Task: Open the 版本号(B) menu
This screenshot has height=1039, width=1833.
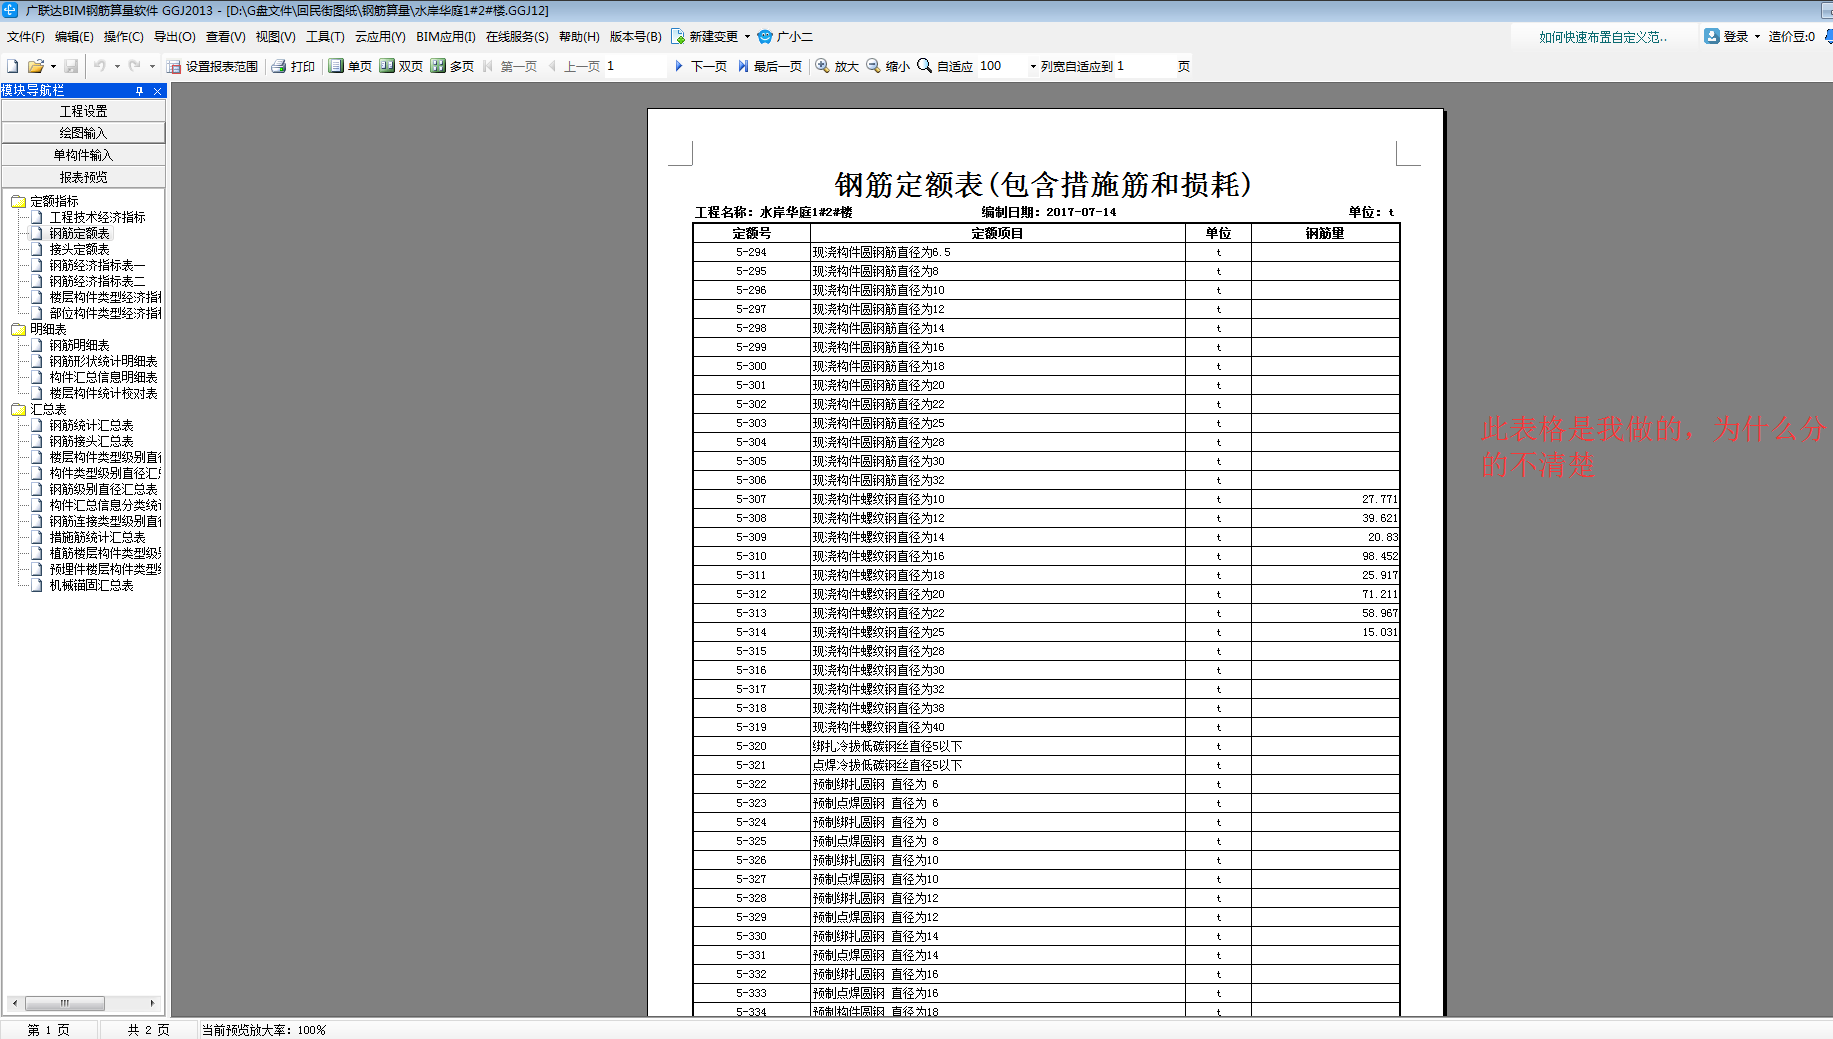Action: [x=636, y=37]
